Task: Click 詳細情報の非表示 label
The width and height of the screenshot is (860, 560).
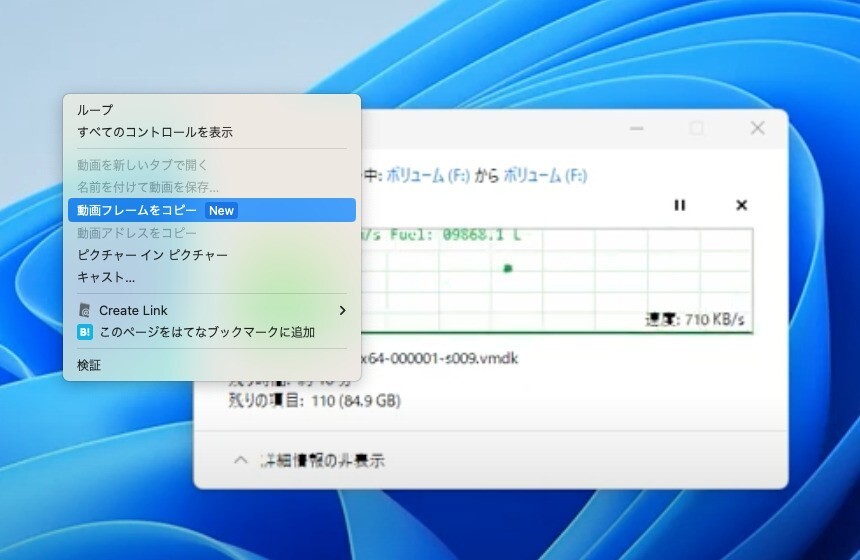Action: pos(322,461)
